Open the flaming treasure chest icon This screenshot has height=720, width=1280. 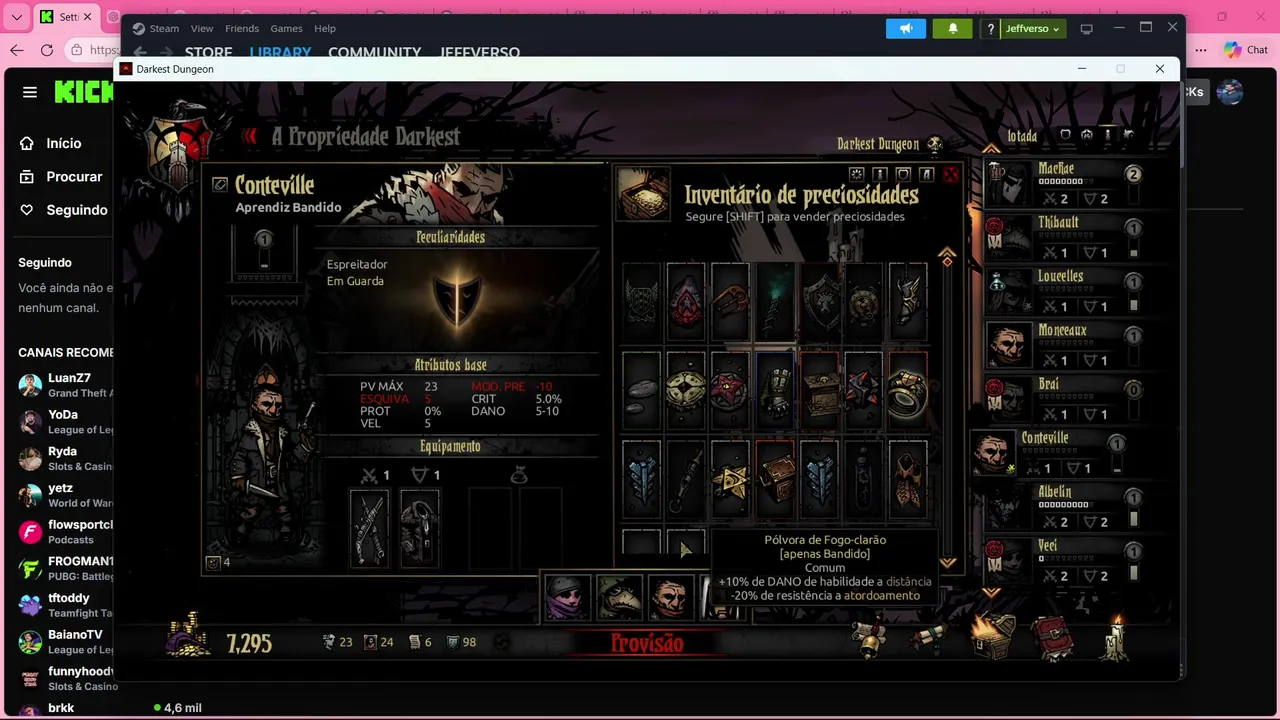994,636
